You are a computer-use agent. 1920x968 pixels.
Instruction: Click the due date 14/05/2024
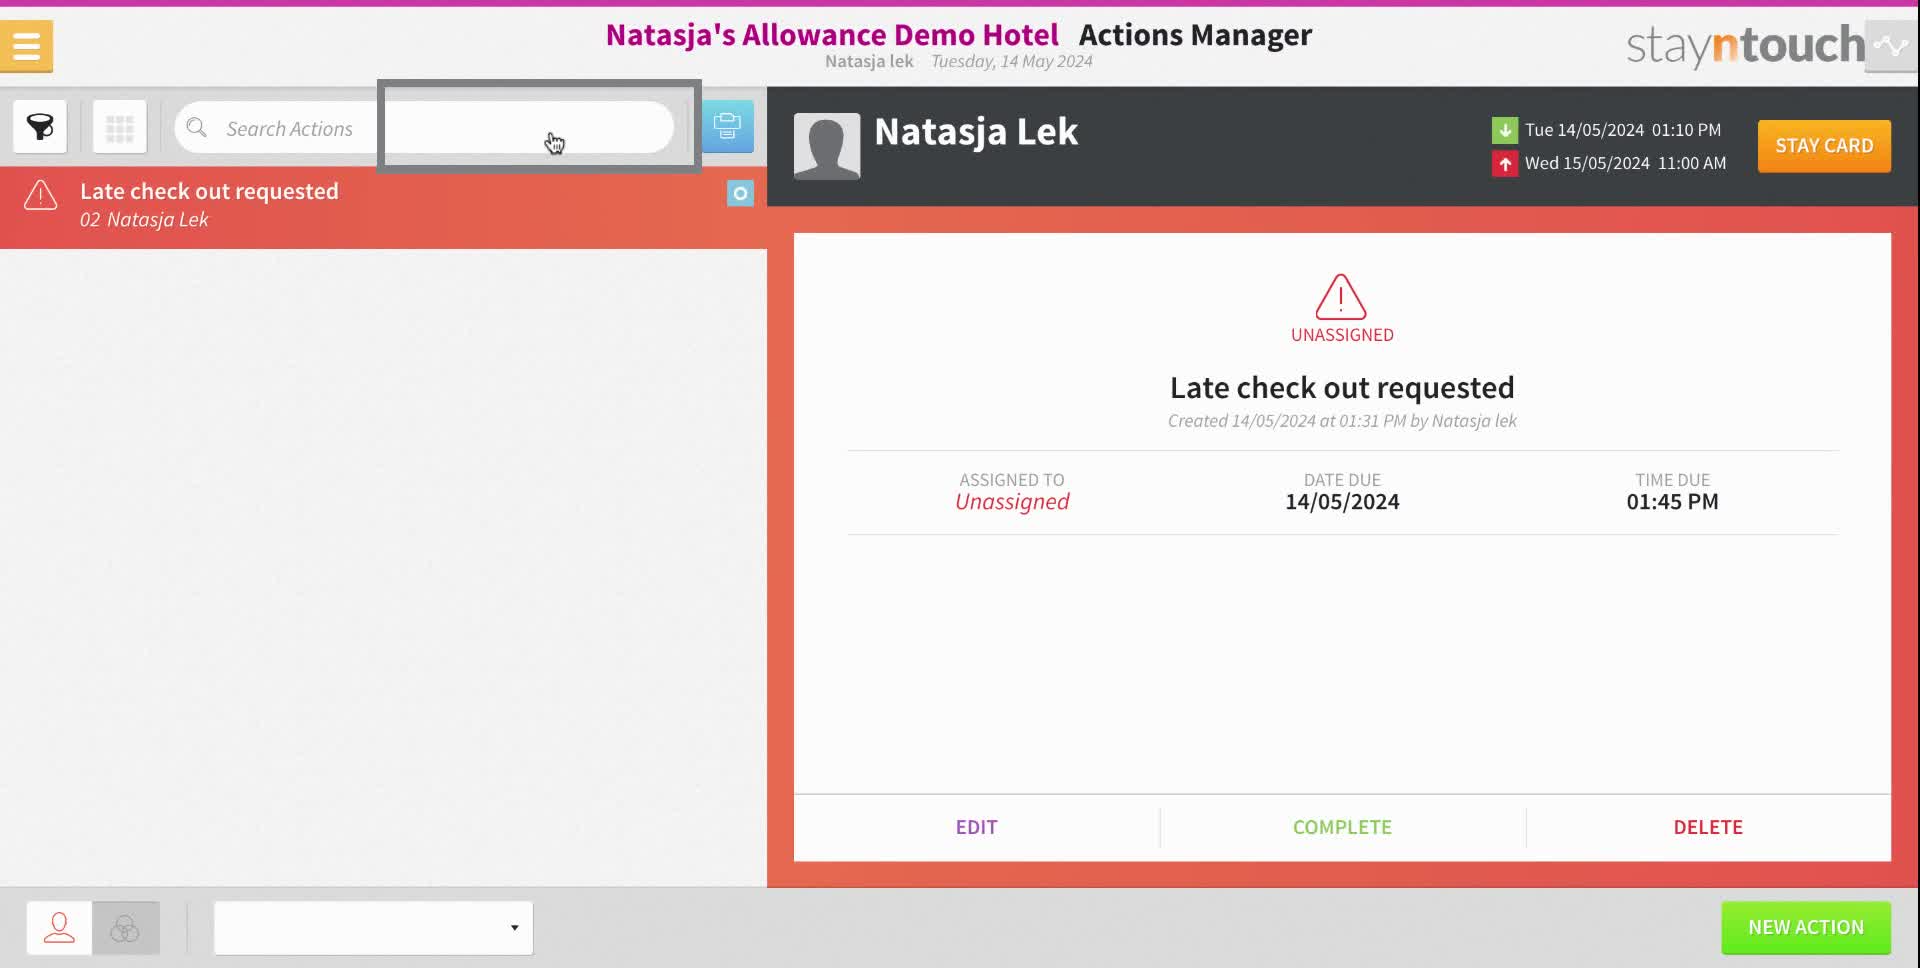point(1342,502)
